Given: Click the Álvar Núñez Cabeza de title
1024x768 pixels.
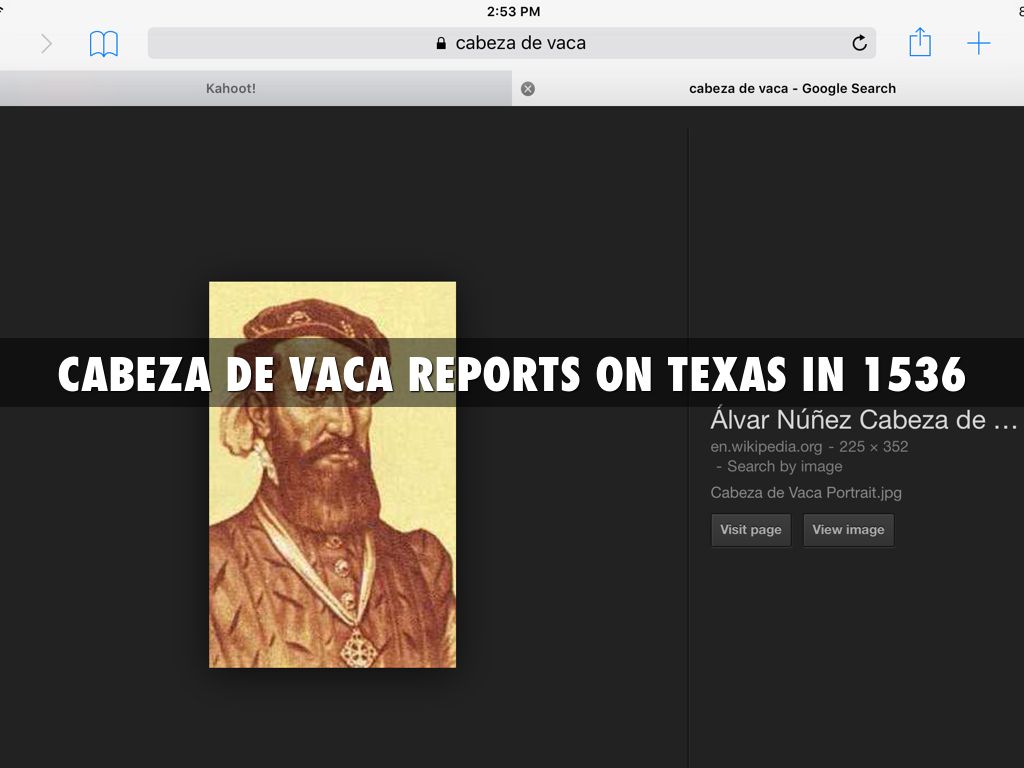Looking at the screenshot, I should pos(863,420).
